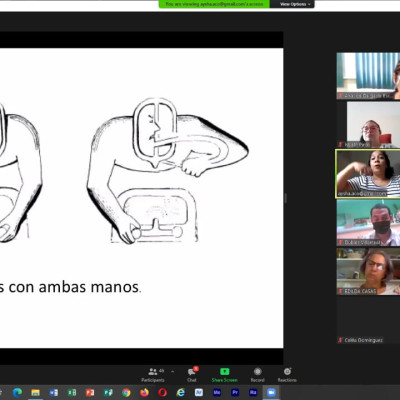Switch to the Zoom taskbar icon

[x=271, y=392]
